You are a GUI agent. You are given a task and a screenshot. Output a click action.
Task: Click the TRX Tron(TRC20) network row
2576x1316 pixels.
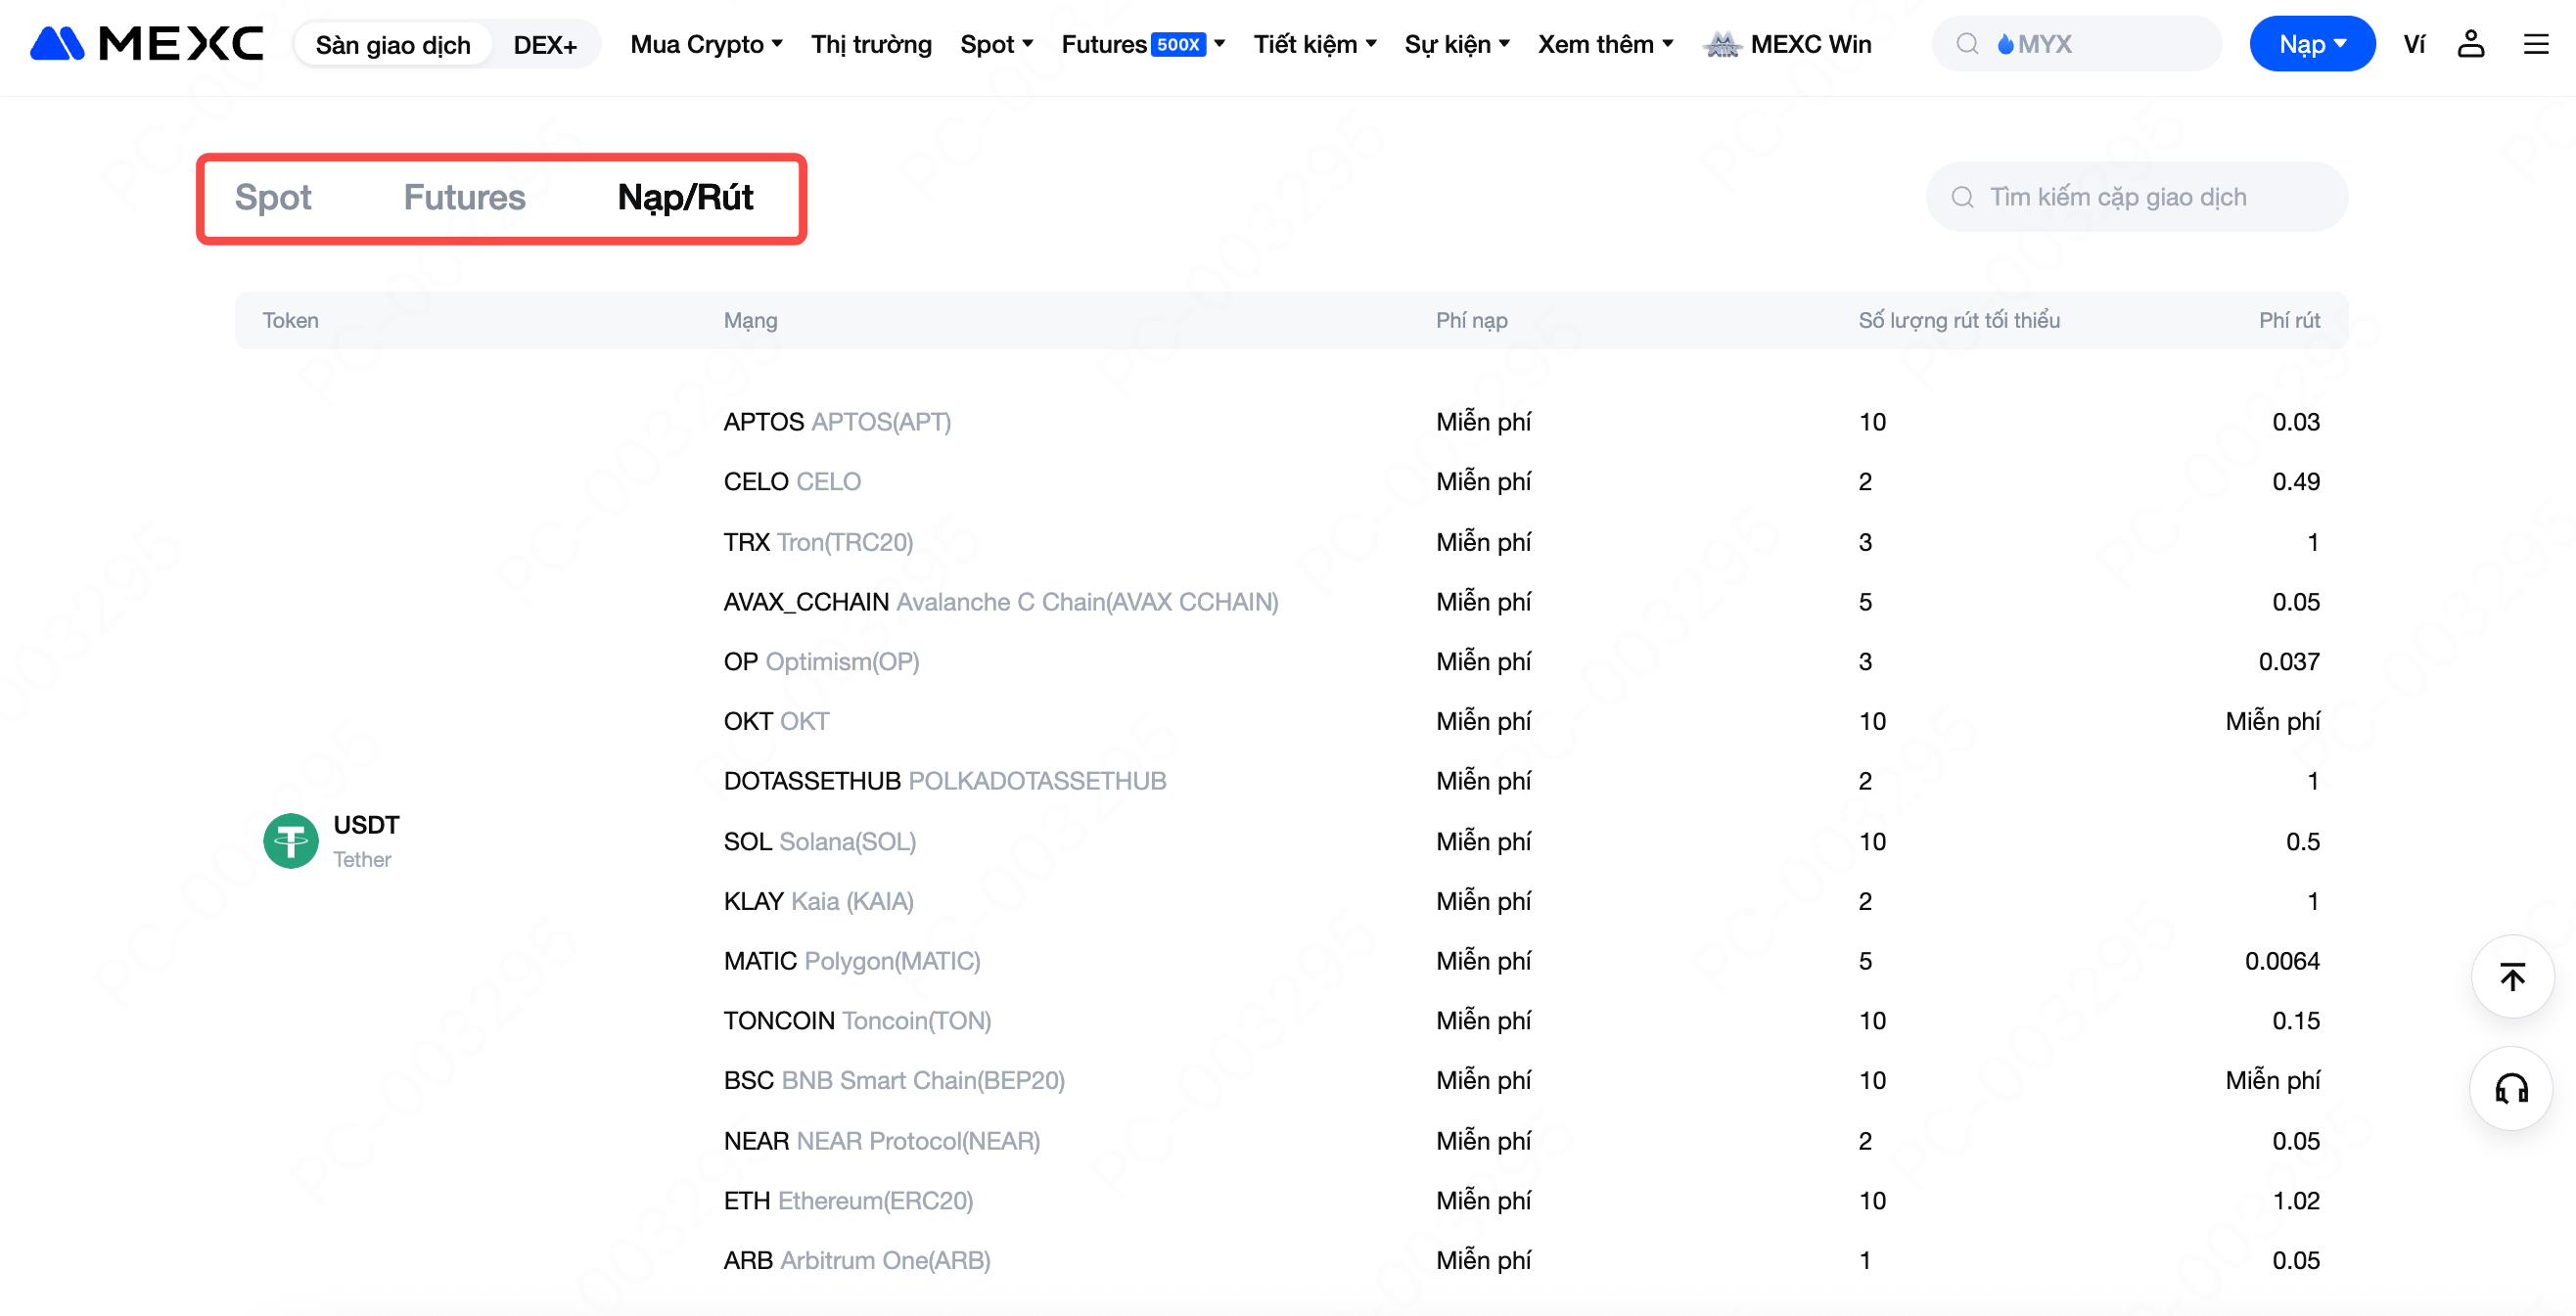click(1521, 542)
